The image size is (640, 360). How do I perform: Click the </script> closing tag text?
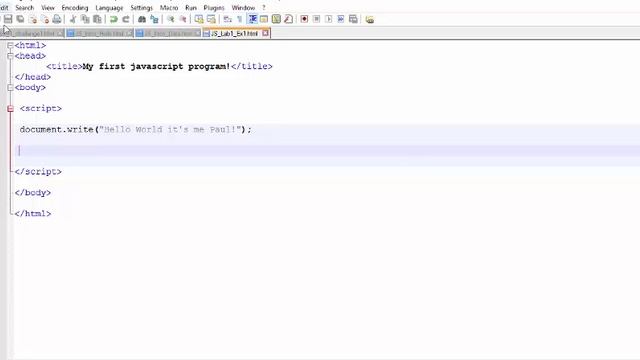pyautogui.click(x=38, y=172)
